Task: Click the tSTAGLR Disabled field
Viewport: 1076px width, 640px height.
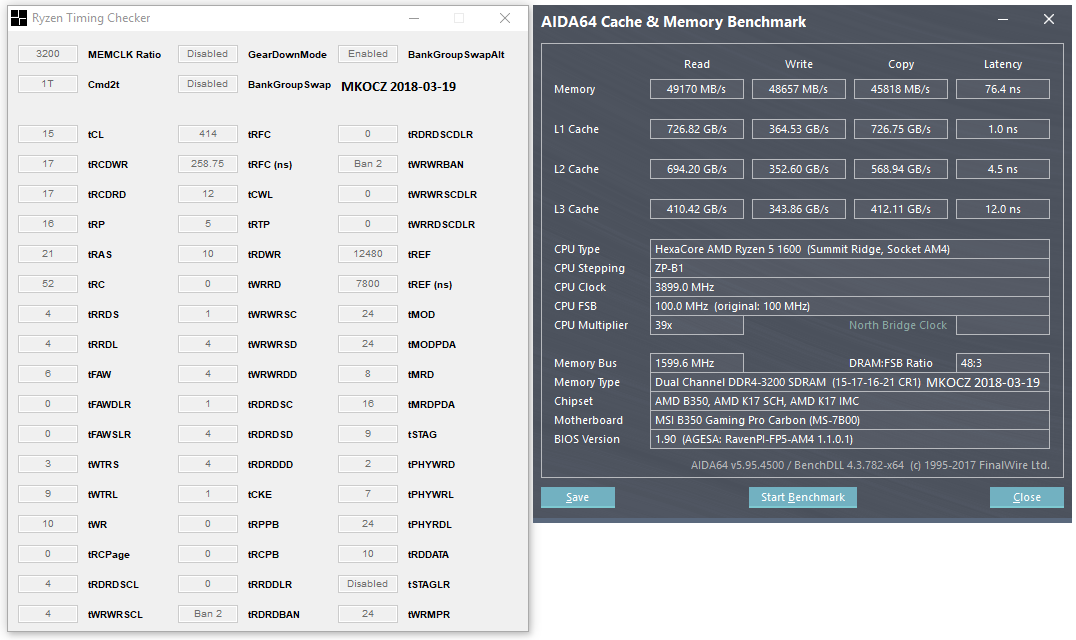Action: pyautogui.click(x=368, y=584)
